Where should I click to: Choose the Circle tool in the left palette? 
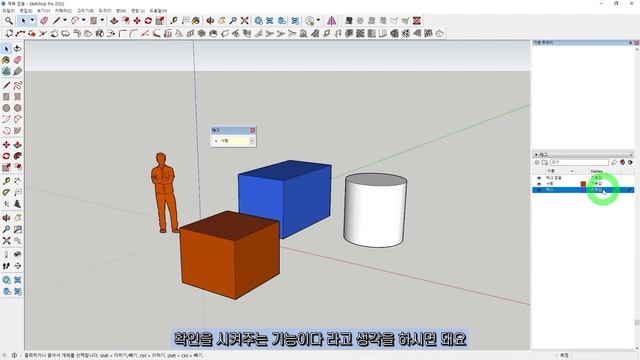pyautogui.click(x=6, y=108)
